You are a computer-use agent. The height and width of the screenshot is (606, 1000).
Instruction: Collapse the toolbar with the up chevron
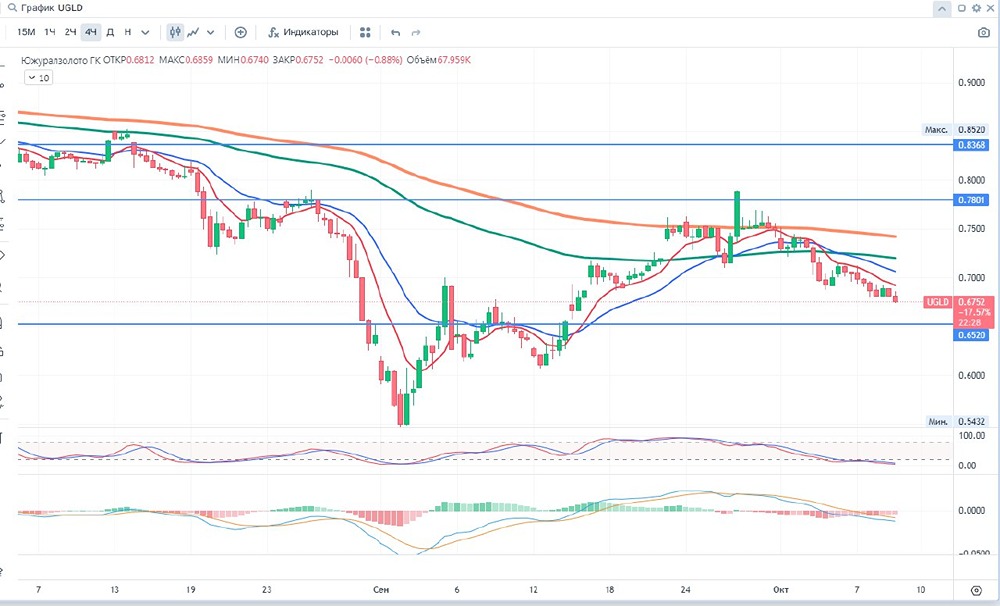942,9
